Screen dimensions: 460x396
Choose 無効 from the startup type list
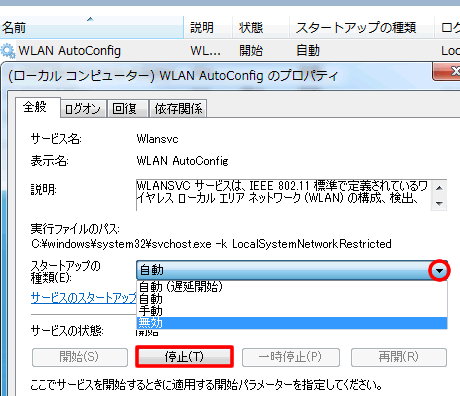point(292,323)
